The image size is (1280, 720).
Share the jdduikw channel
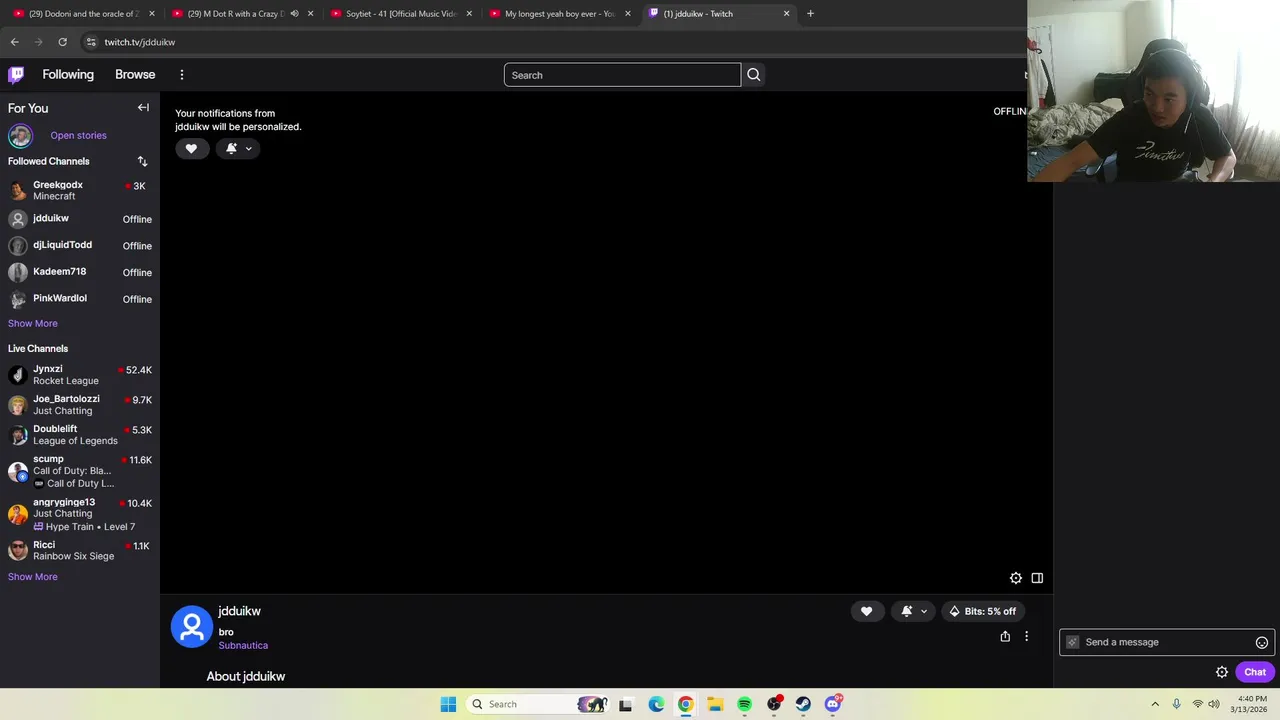click(1005, 636)
